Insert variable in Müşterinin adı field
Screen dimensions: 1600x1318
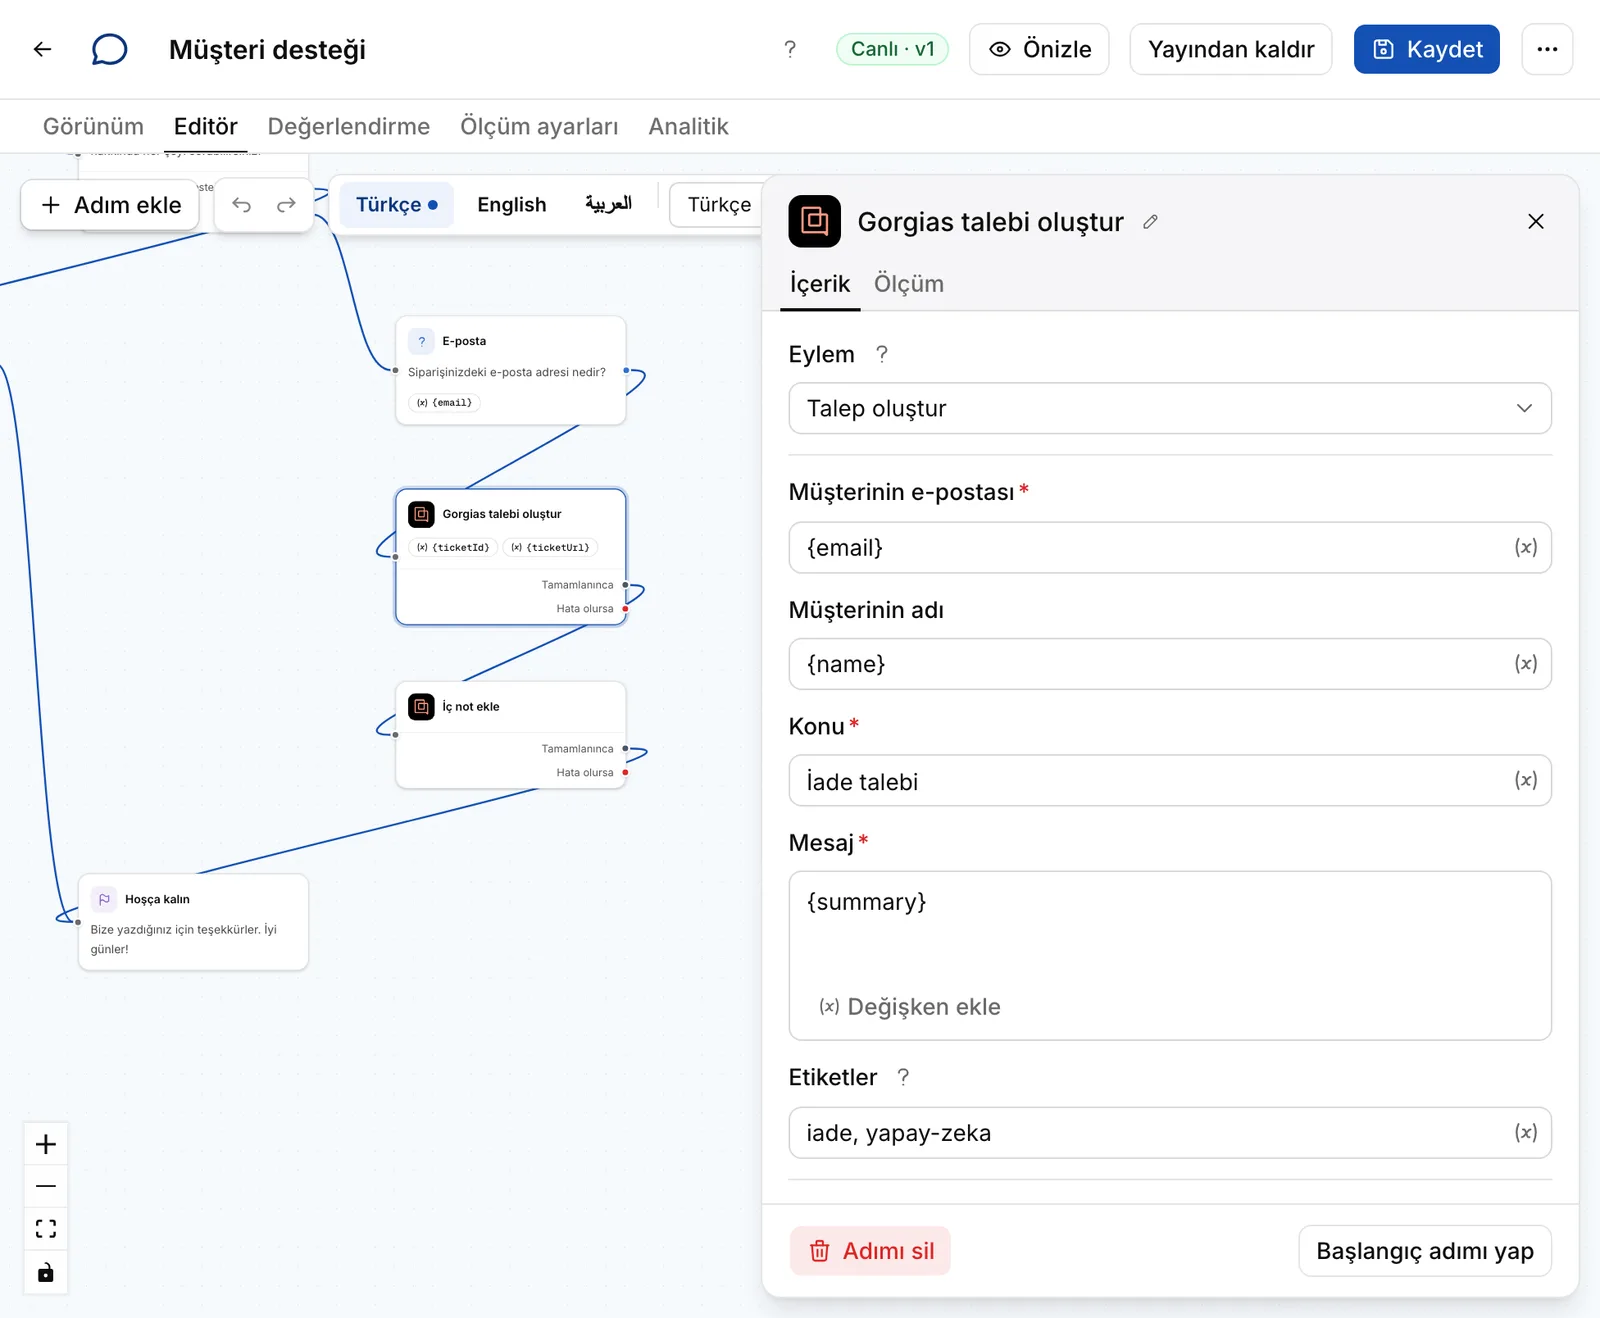tap(1525, 664)
